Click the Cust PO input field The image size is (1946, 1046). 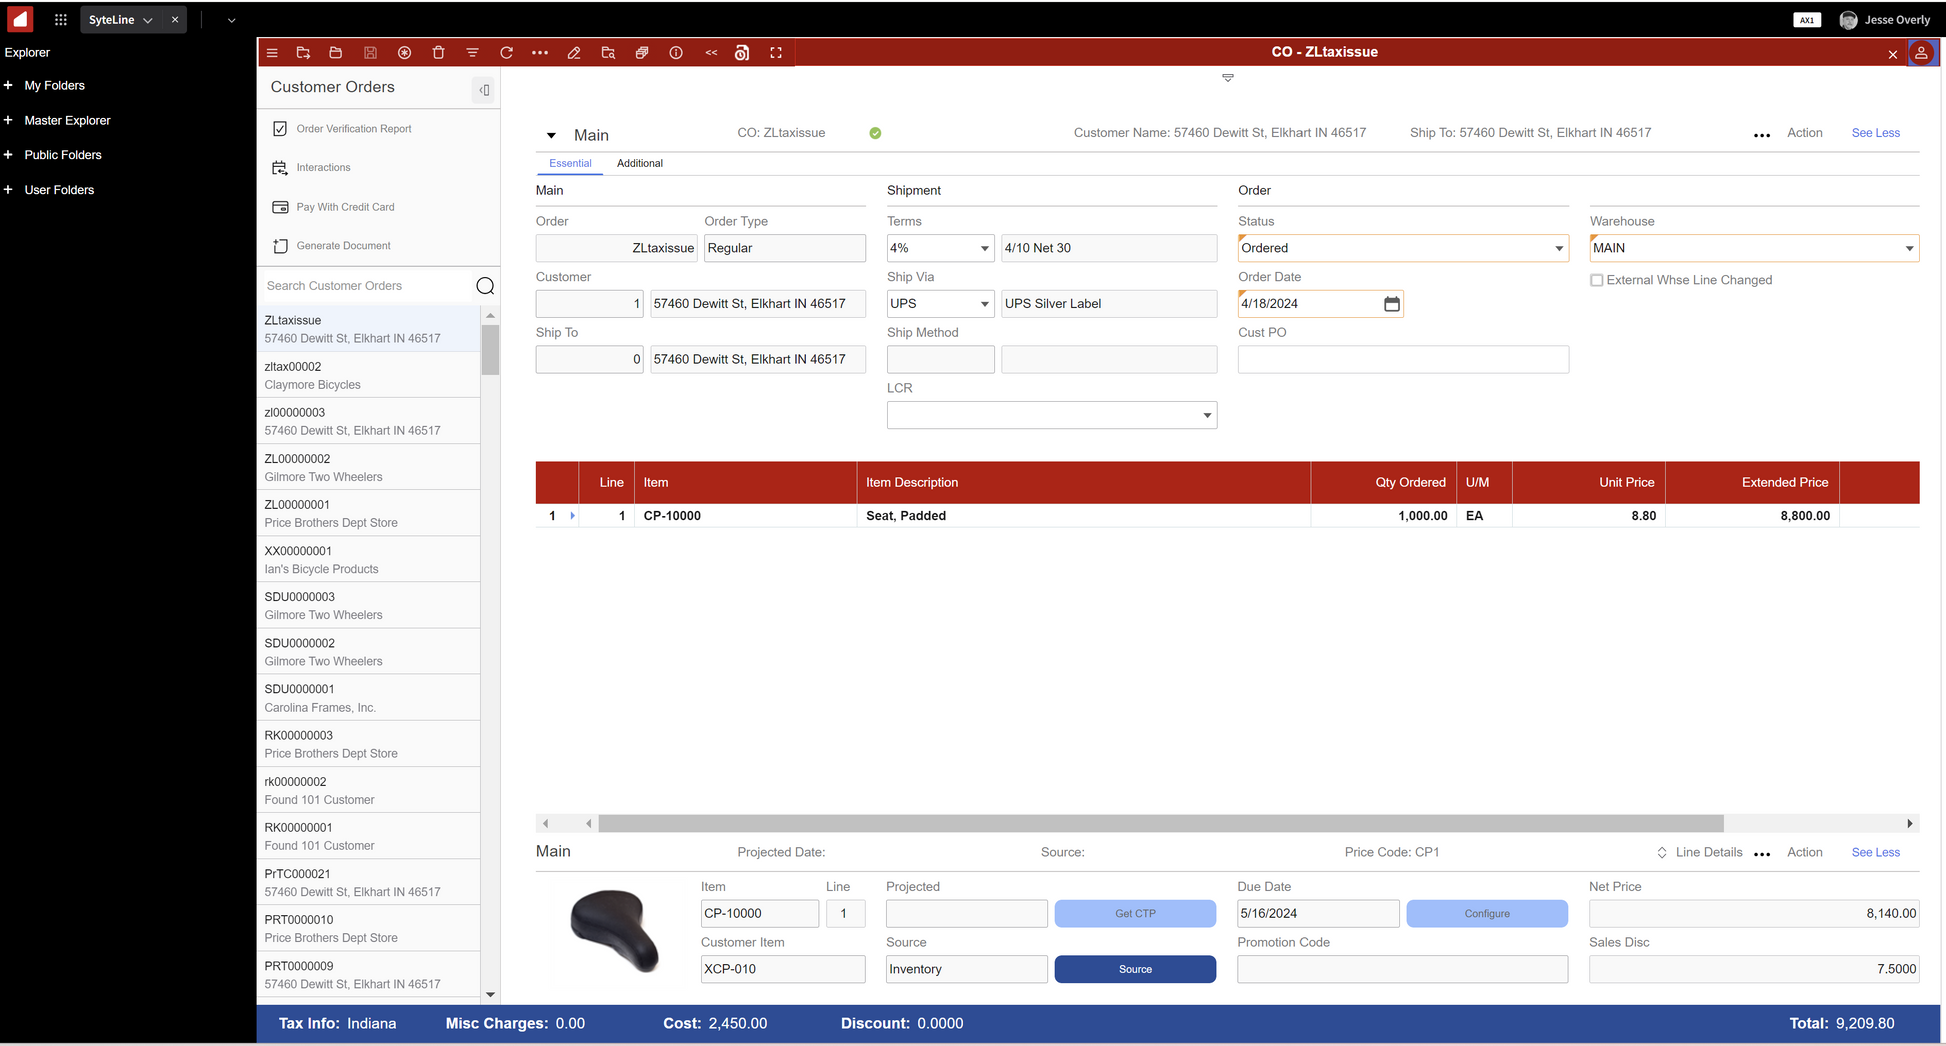tap(1402, 360)
